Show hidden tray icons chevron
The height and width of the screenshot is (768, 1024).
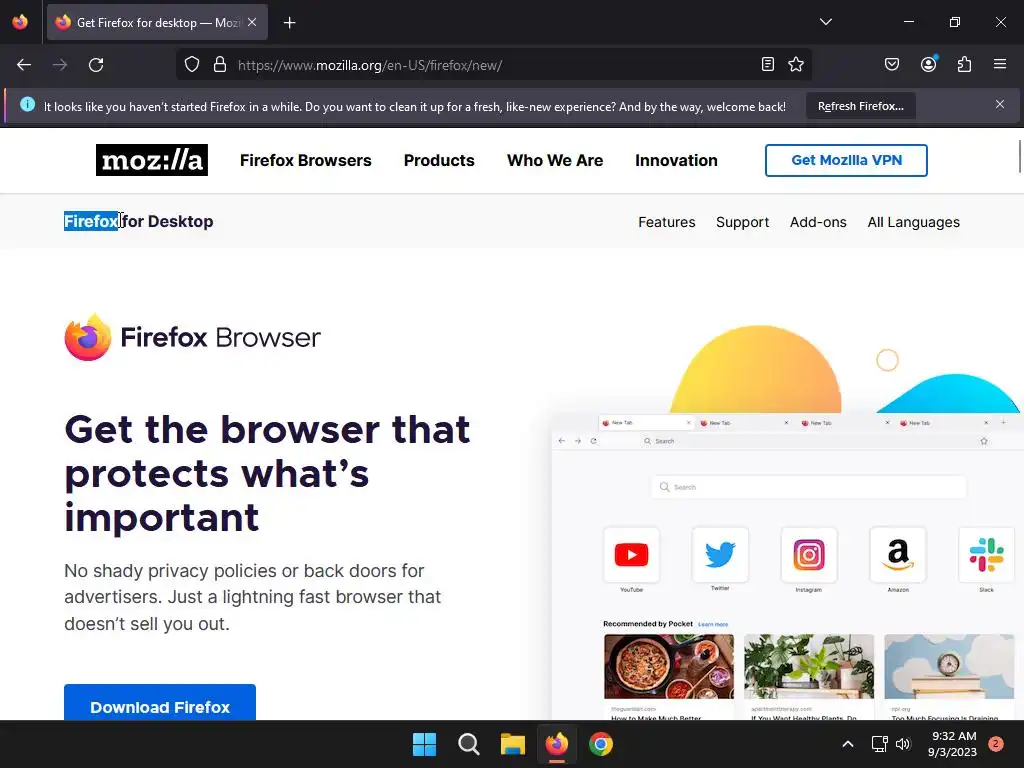pos(848,744)
